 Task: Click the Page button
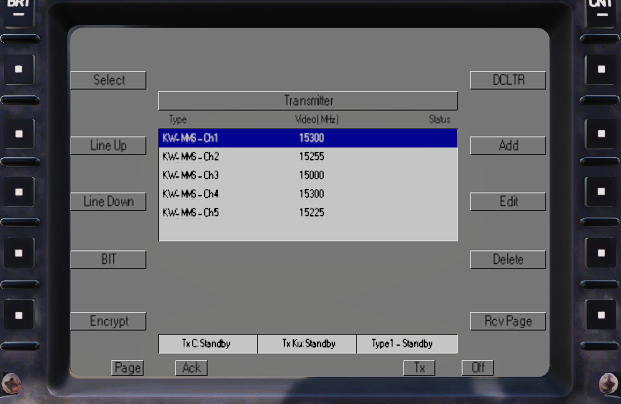(127, 368)
